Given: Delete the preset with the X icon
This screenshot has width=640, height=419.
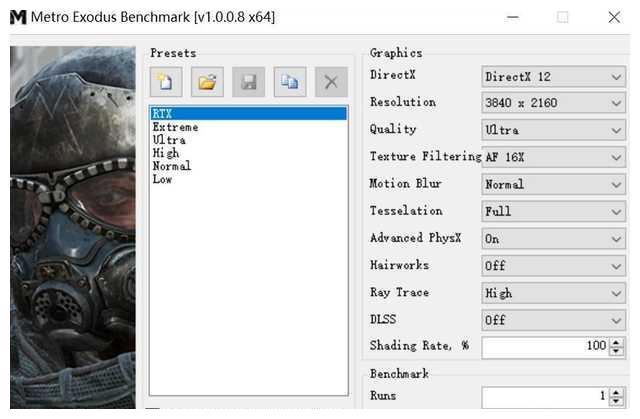Looking at the screenshot, I should click(x=331, y=82).
